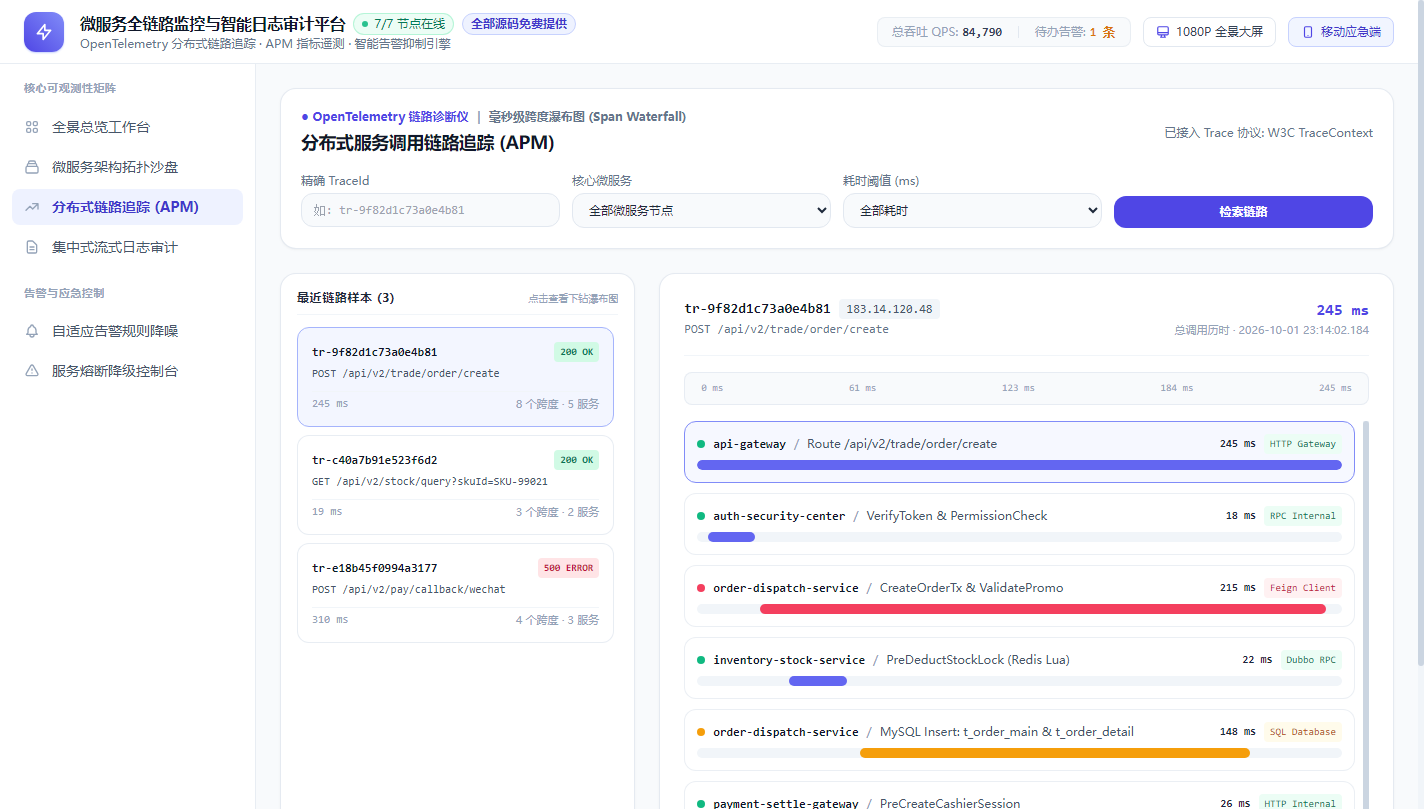Viewport: 1424px width, 809px height.
Task: Click the 全部源码免费提供 badge
Action: (x=519, y=24)
